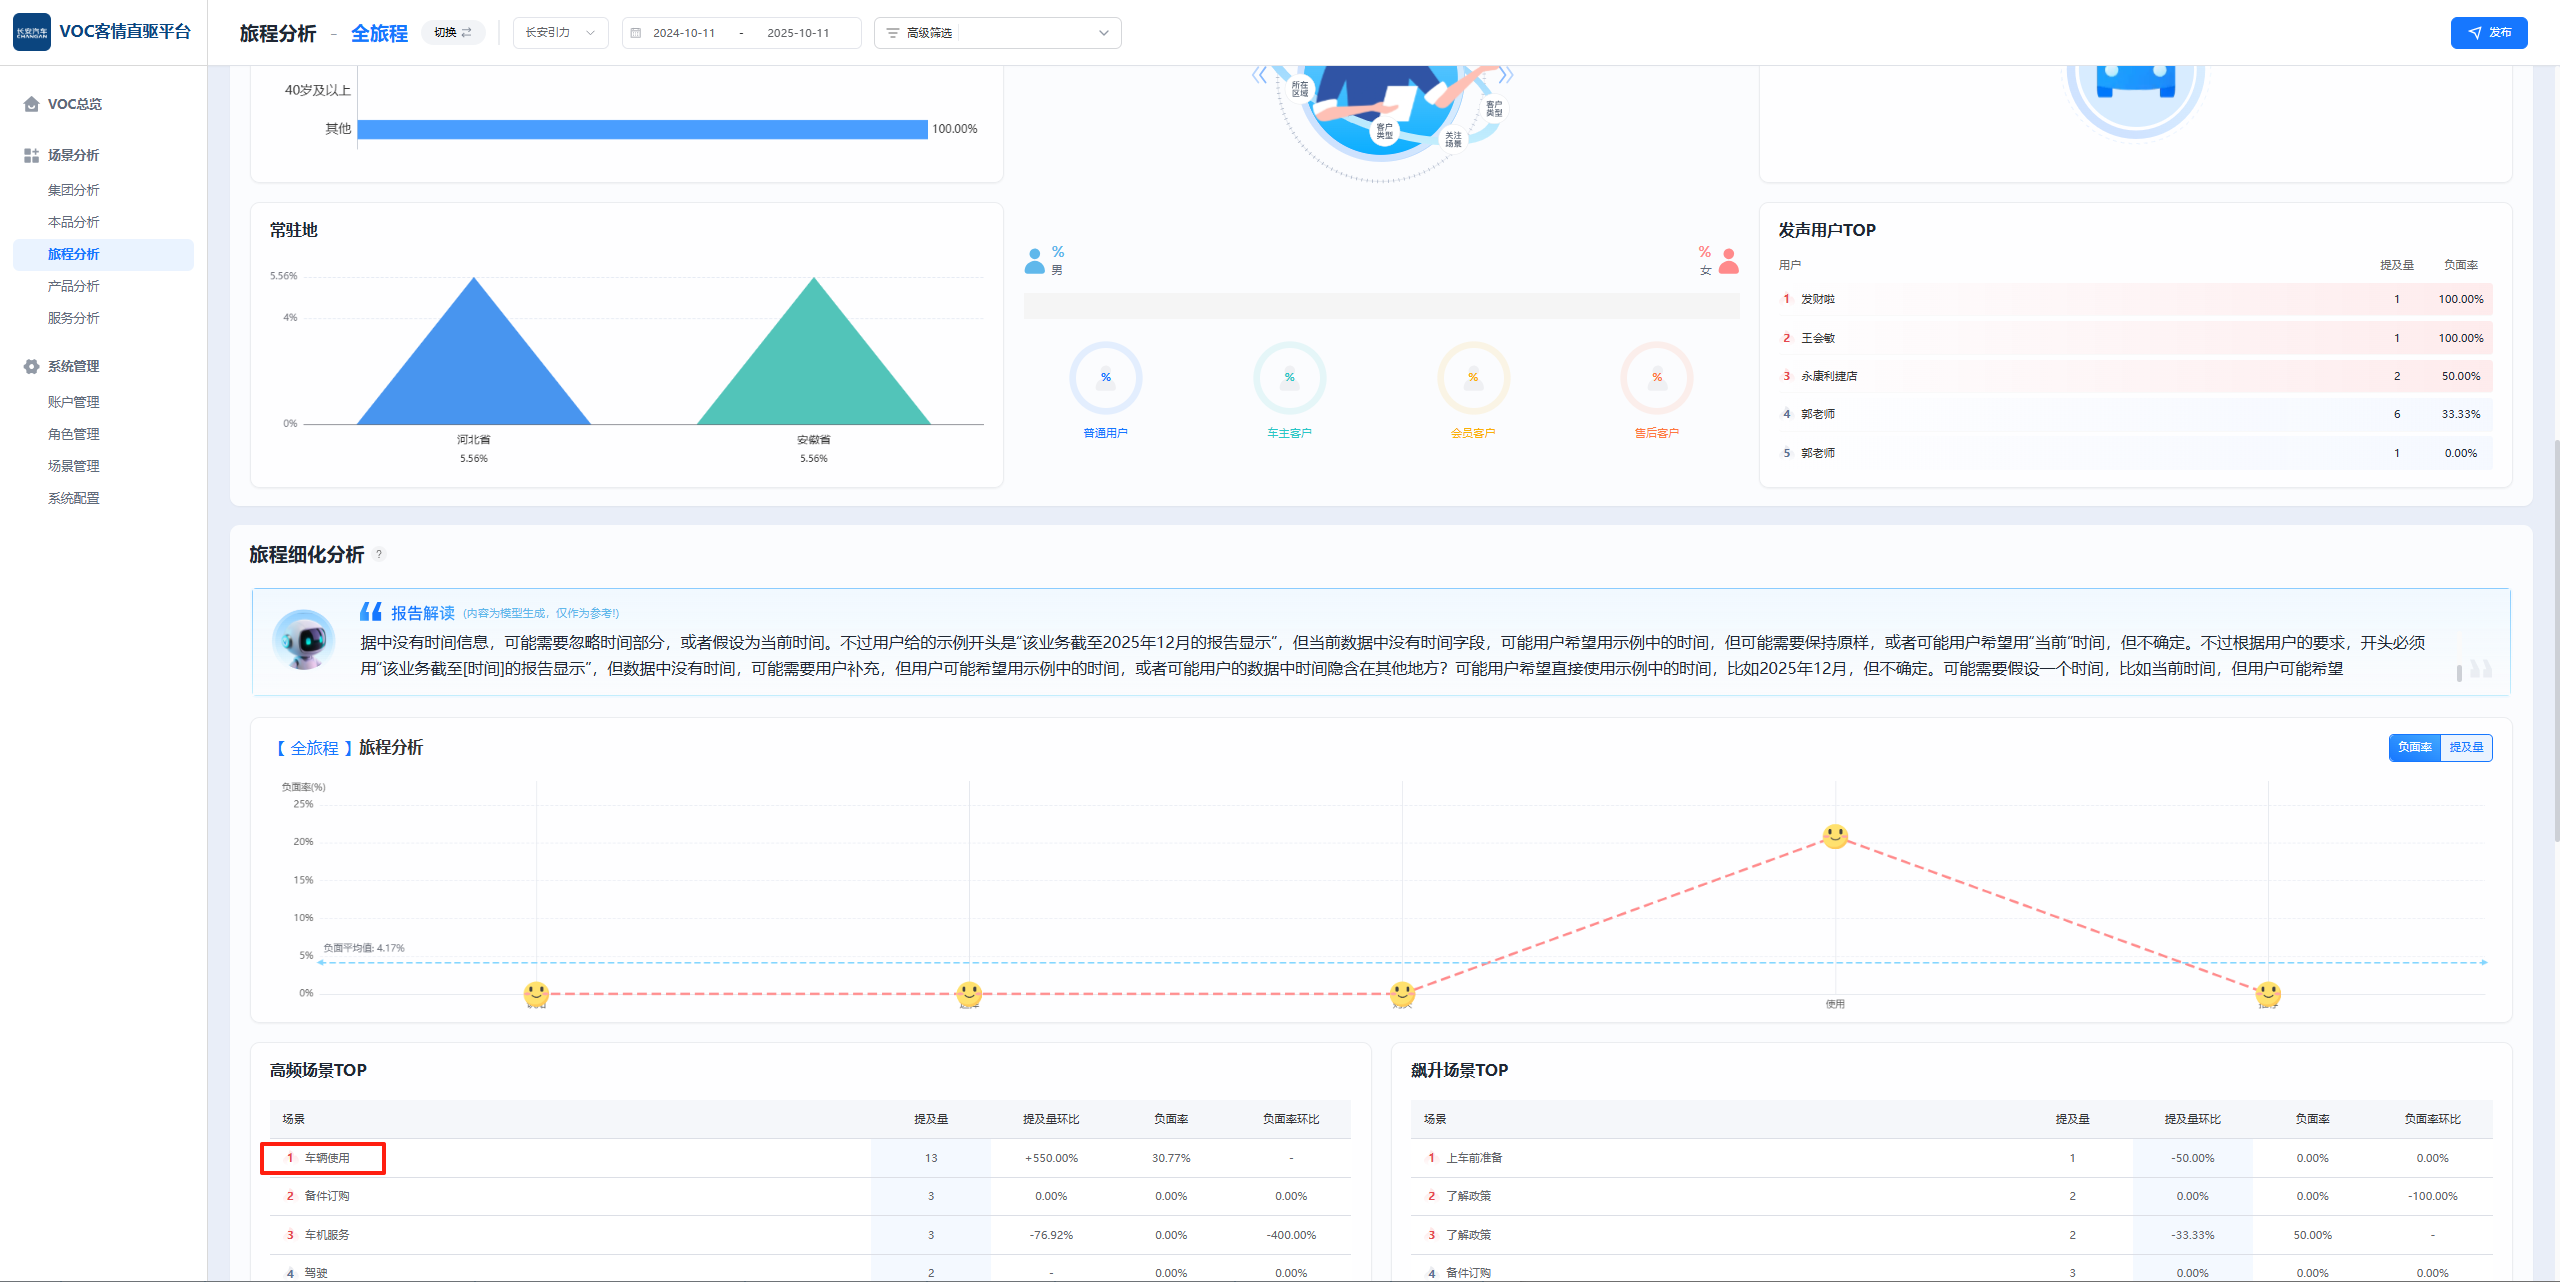Click the robot avatar in 报告解读
This screenshot has width=2560, height=1282.
304,640
